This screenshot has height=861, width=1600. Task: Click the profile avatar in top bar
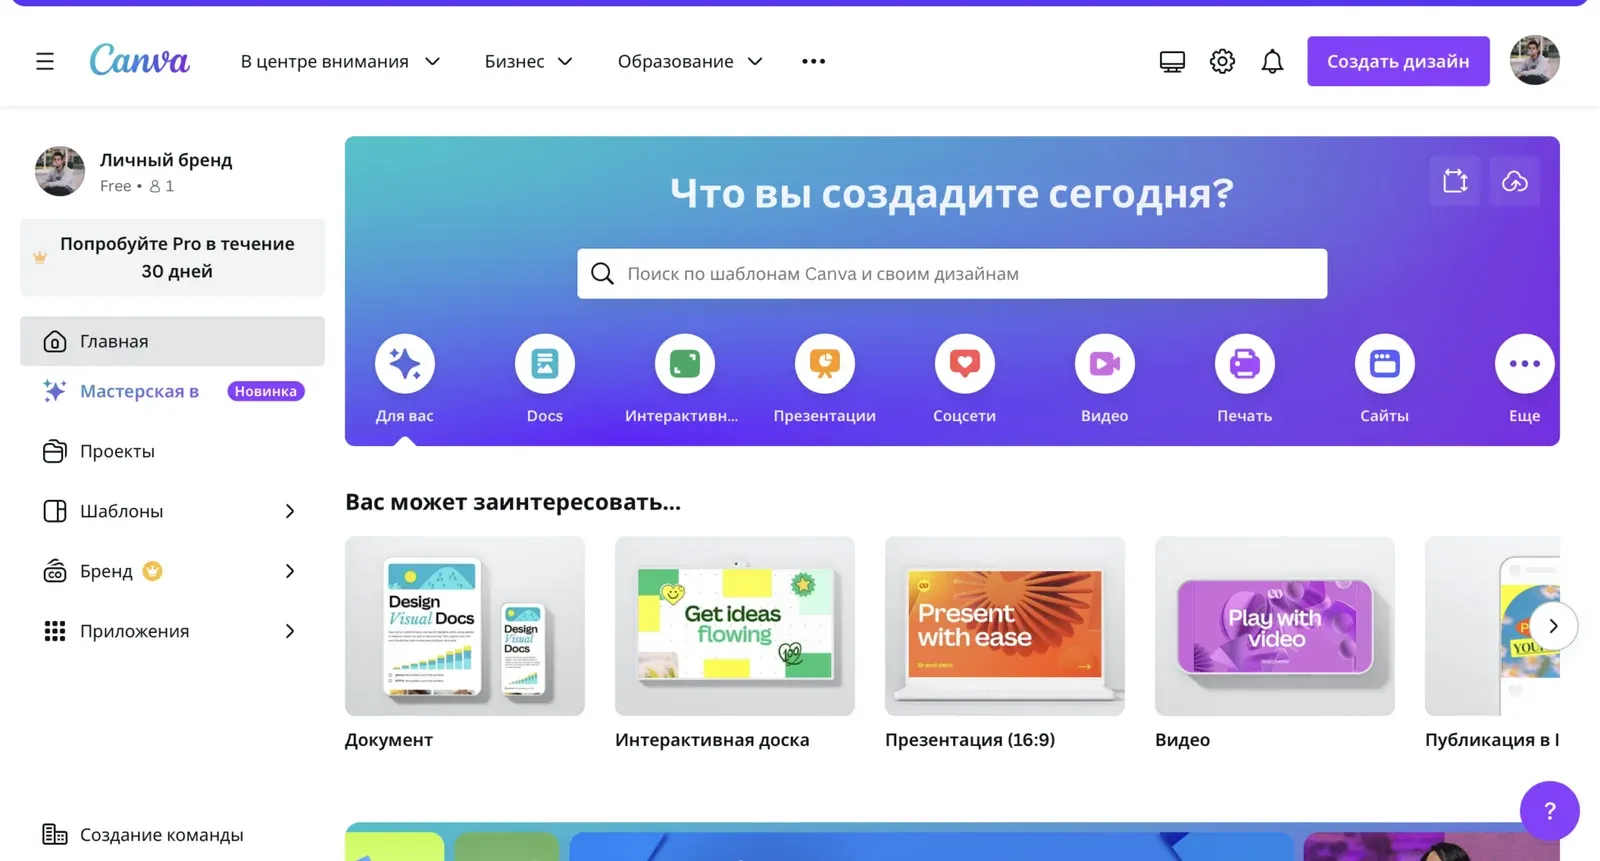1535,60
